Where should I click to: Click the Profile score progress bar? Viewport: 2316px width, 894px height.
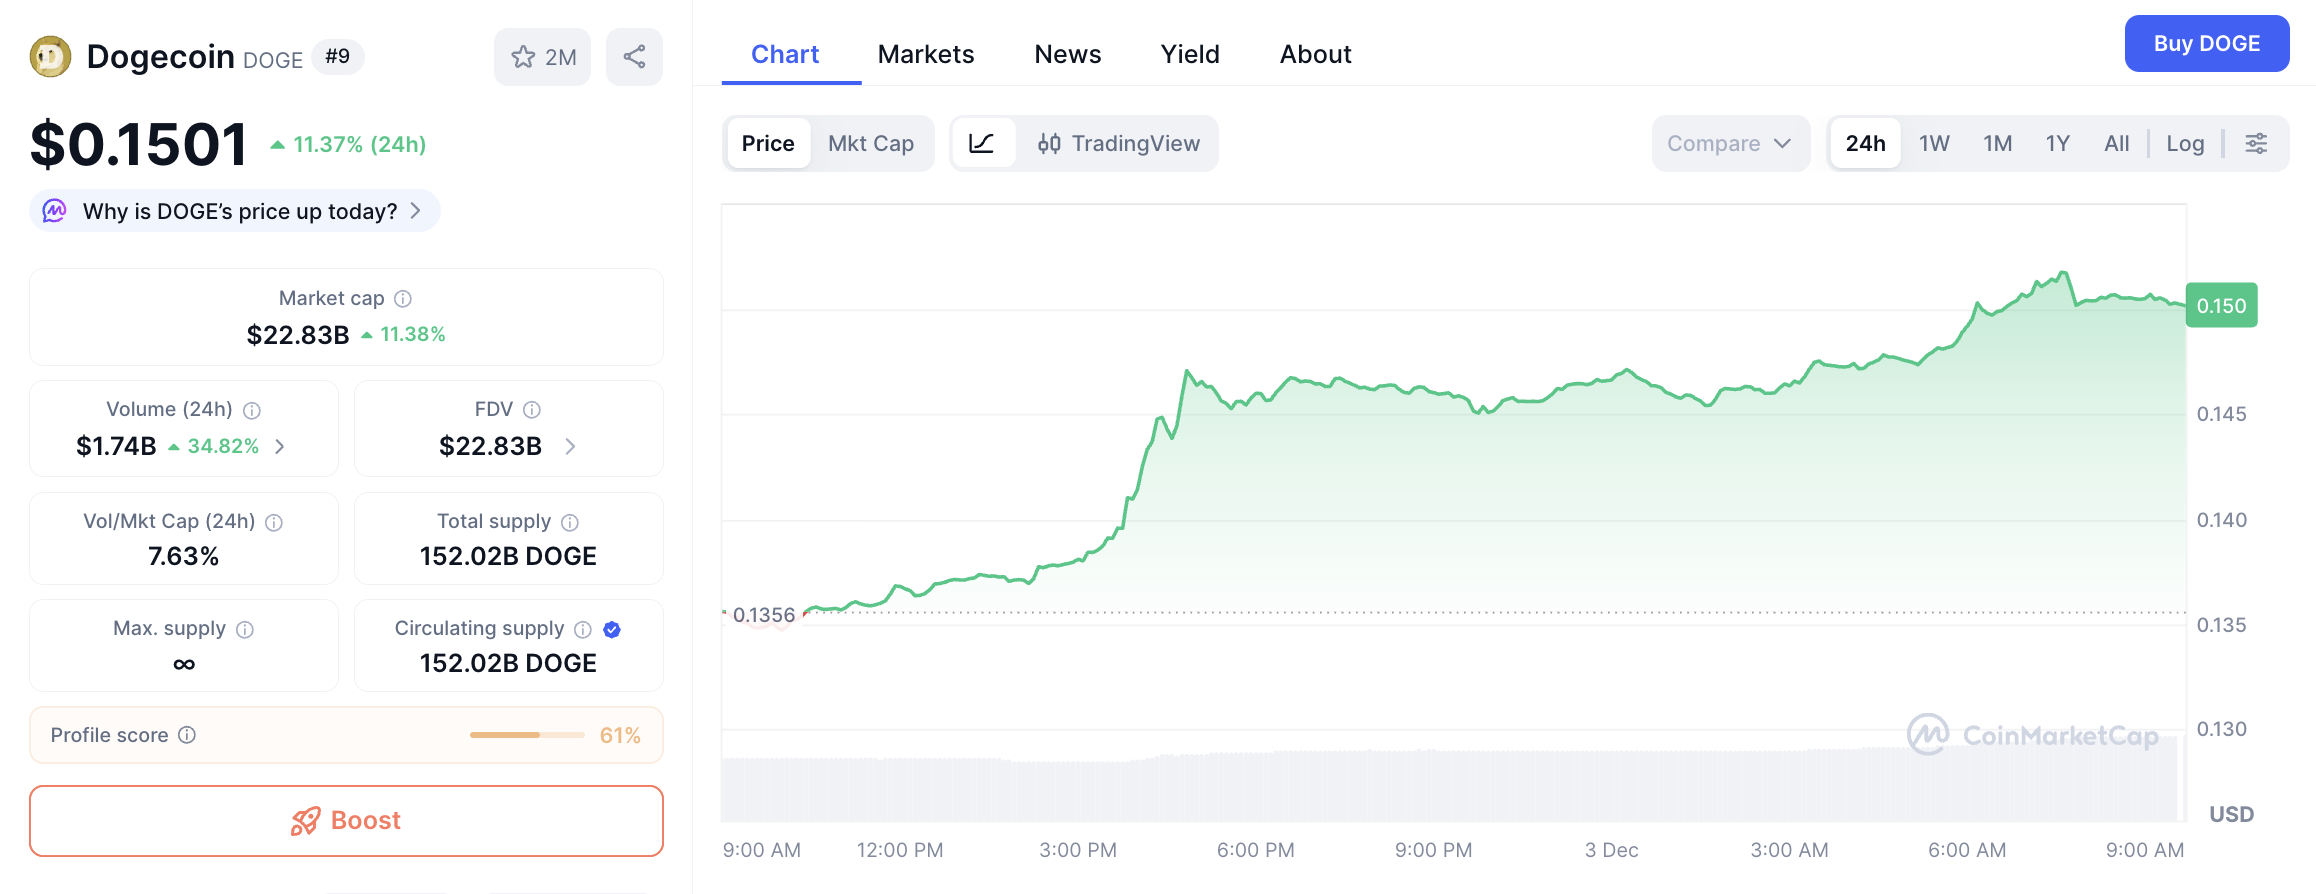click(x=527, y=735)
